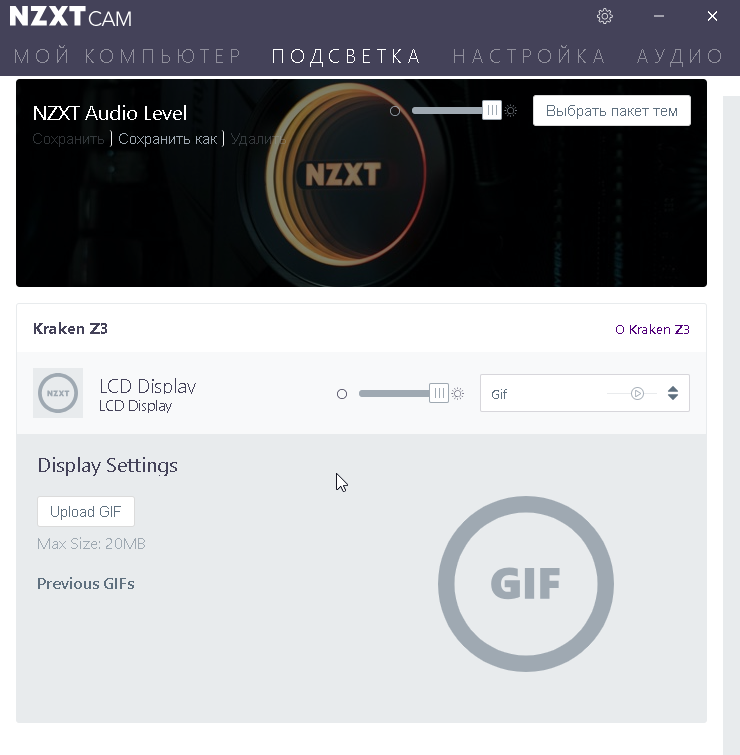Minimize the NZXT CAM window

(x=659, y=16)
